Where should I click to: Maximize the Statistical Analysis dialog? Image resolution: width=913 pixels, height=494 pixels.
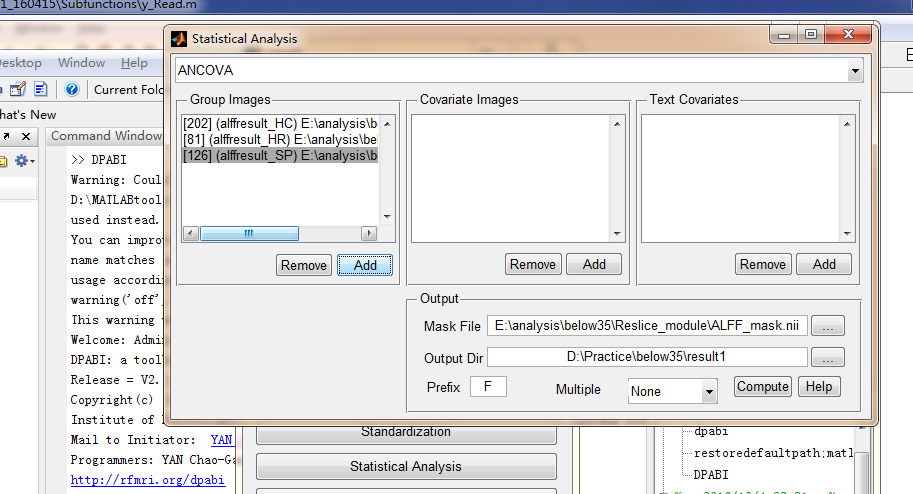point(811,35)
